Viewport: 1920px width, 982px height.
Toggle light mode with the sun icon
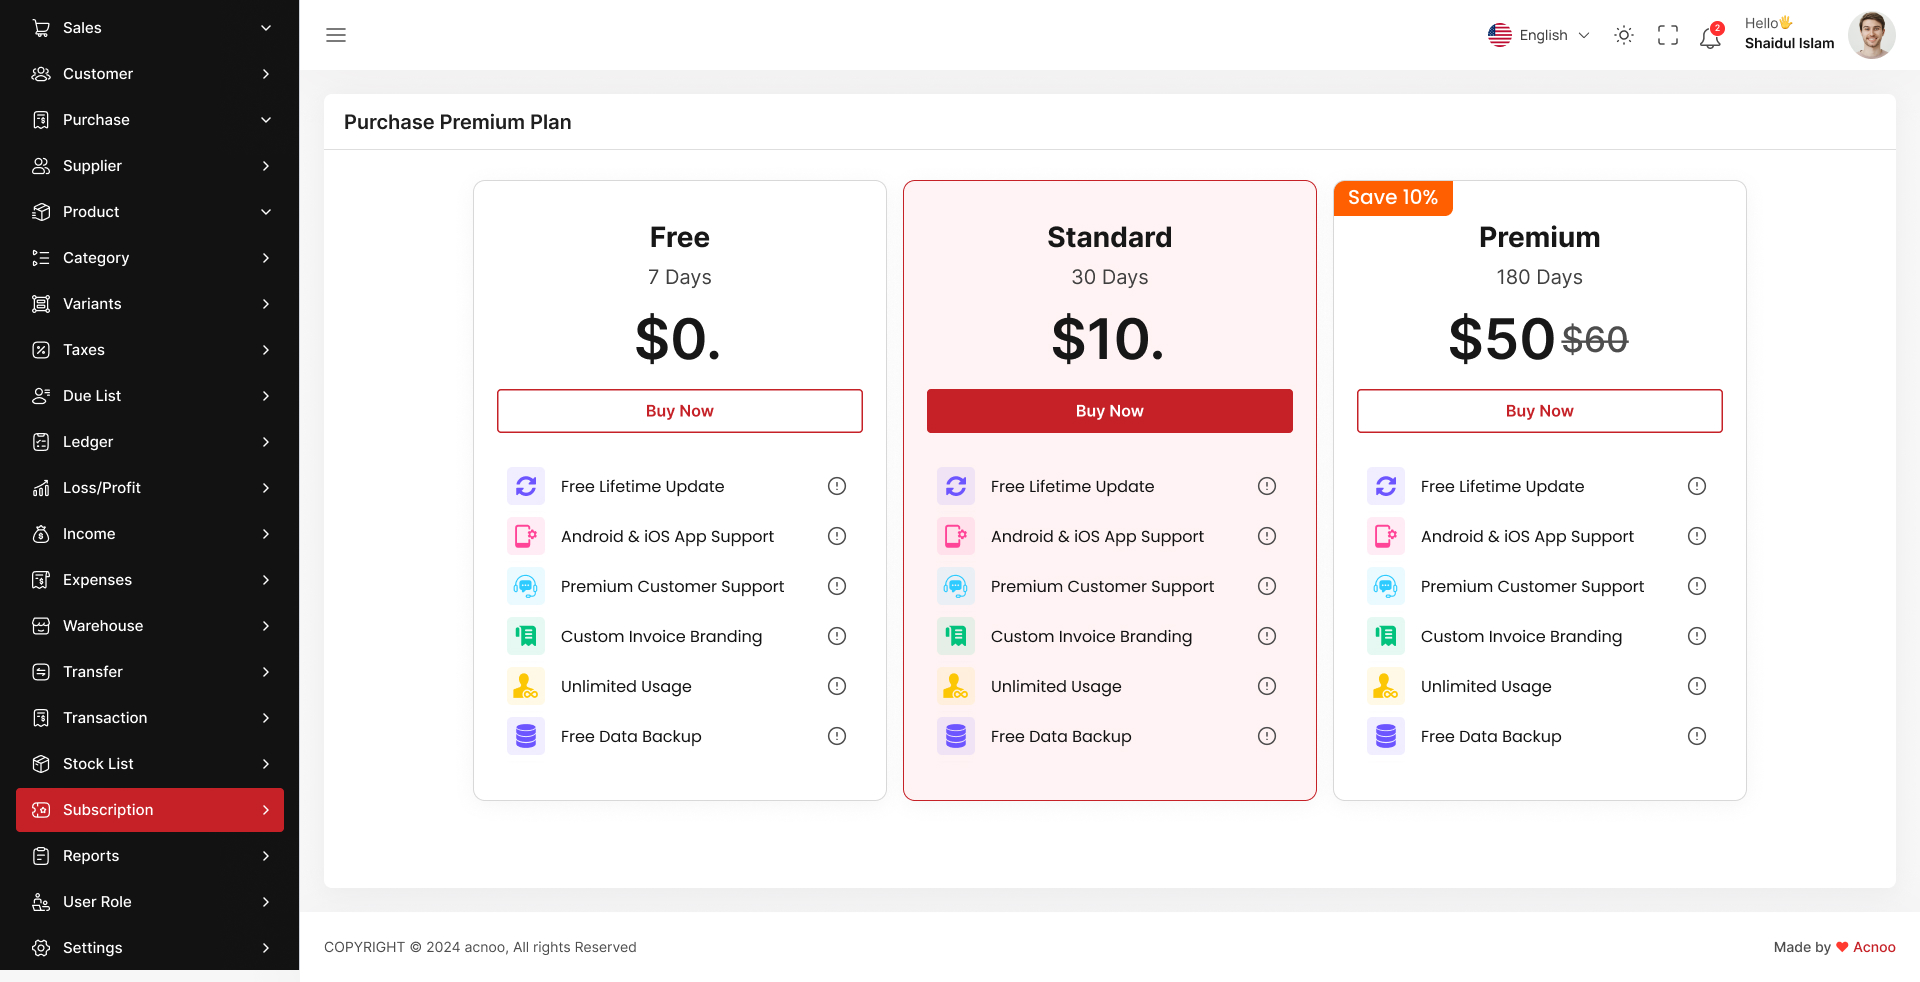[1623, 35]
